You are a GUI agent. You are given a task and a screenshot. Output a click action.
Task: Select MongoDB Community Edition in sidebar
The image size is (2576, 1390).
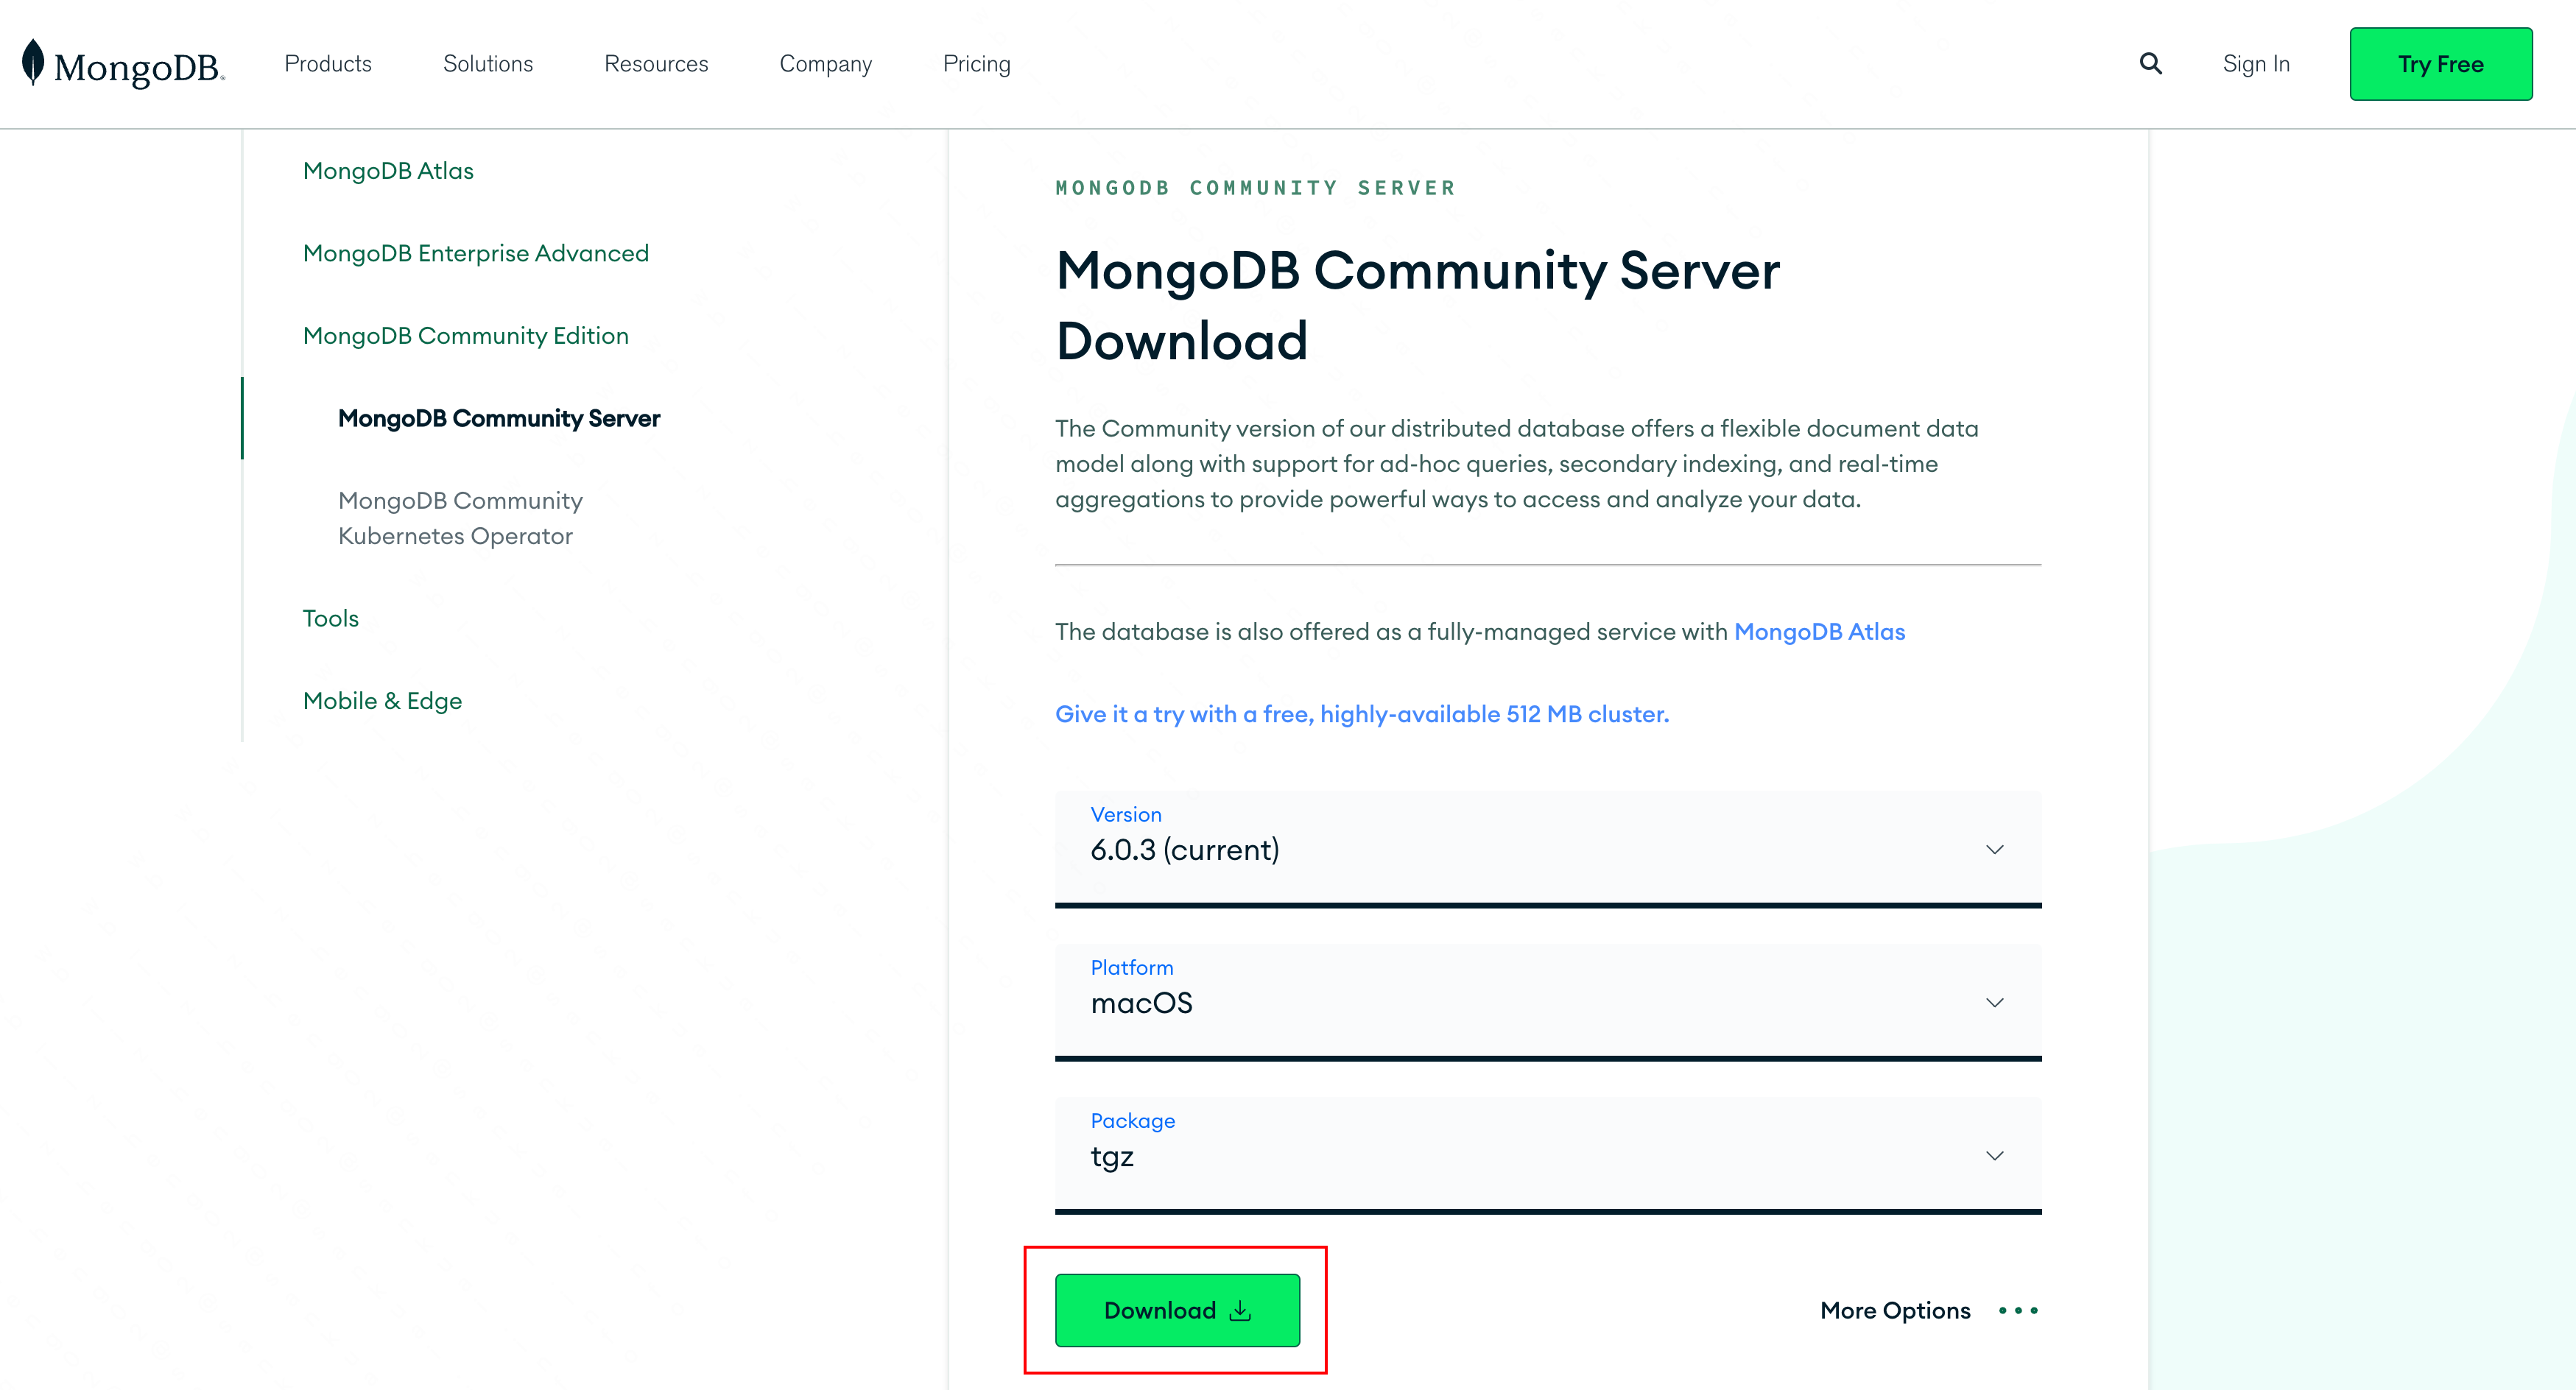[x=466, y=336]
